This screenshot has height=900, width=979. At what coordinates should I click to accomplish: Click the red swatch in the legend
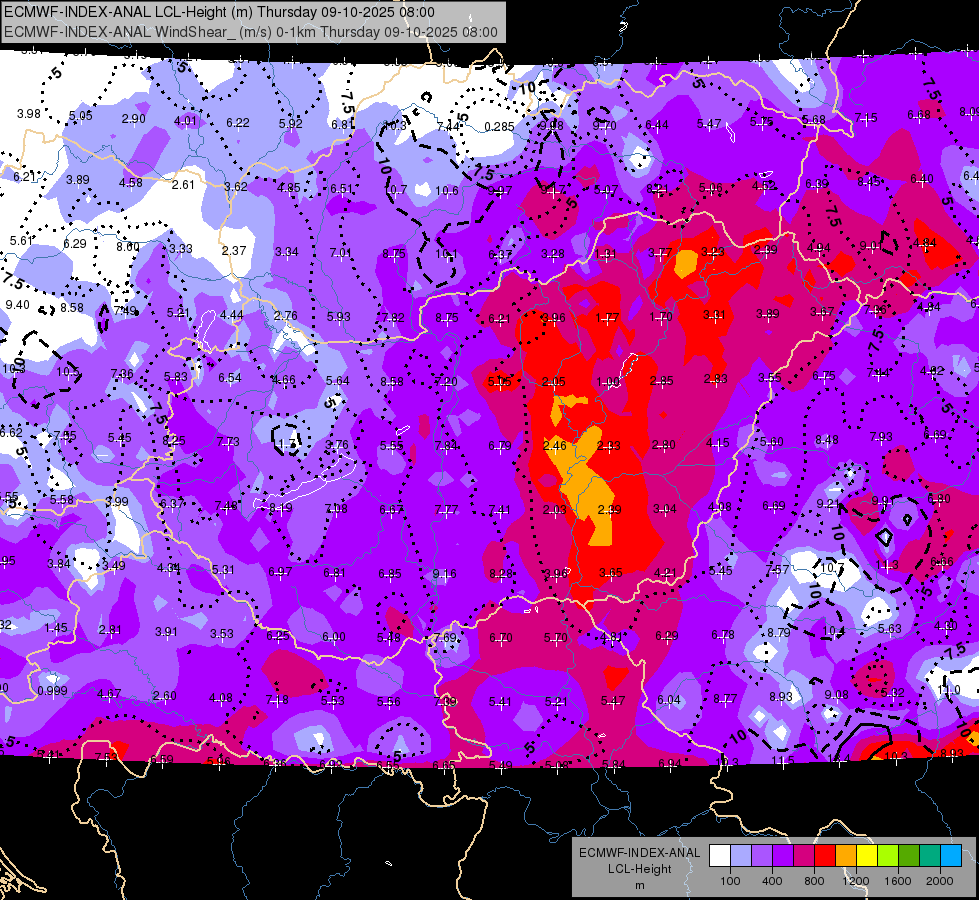pyautogui.click(x=825, y=856)
